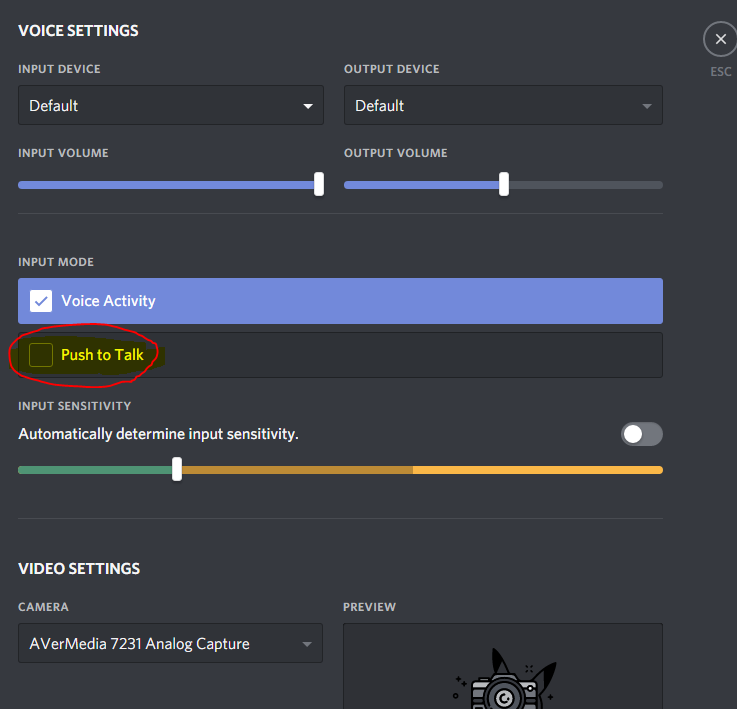Click the Input Device dropdown arrow
The width and height of the screenshot is (737, 709).
click(308, 106)
